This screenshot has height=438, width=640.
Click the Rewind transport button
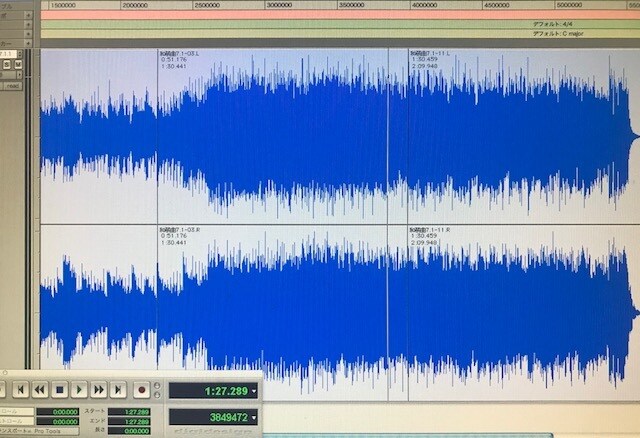[x=40, y=390]
